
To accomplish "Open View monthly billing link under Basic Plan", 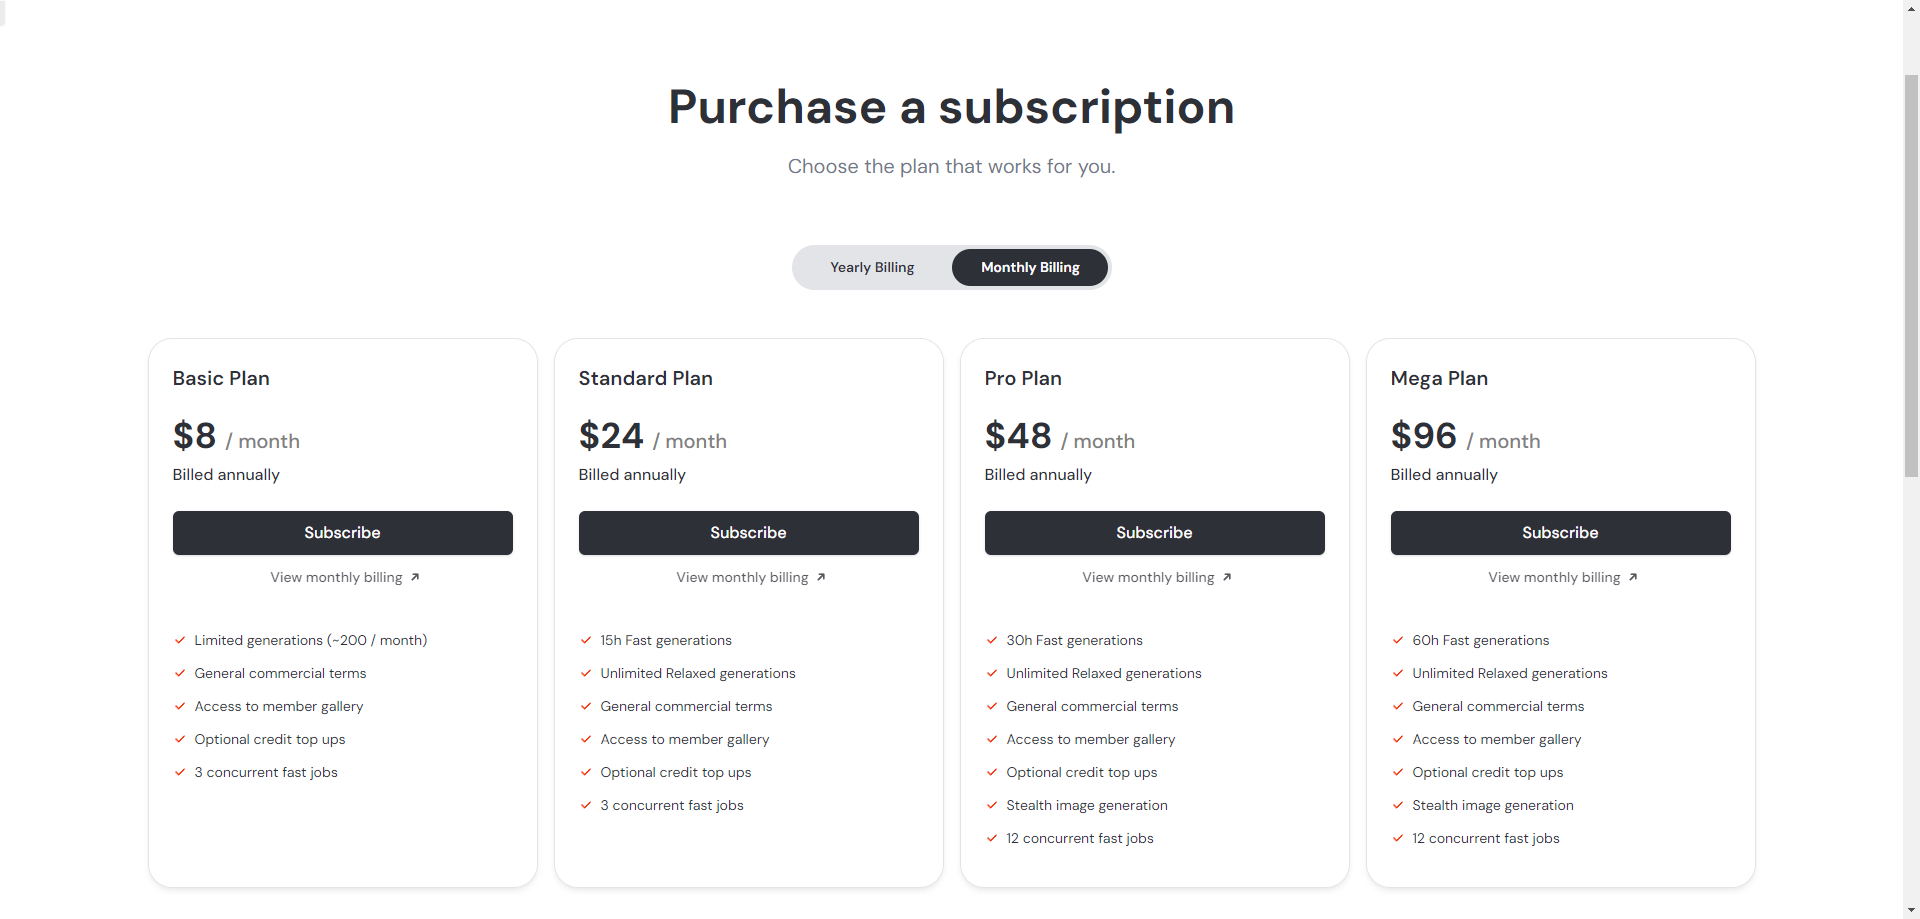I will [336, 577].
